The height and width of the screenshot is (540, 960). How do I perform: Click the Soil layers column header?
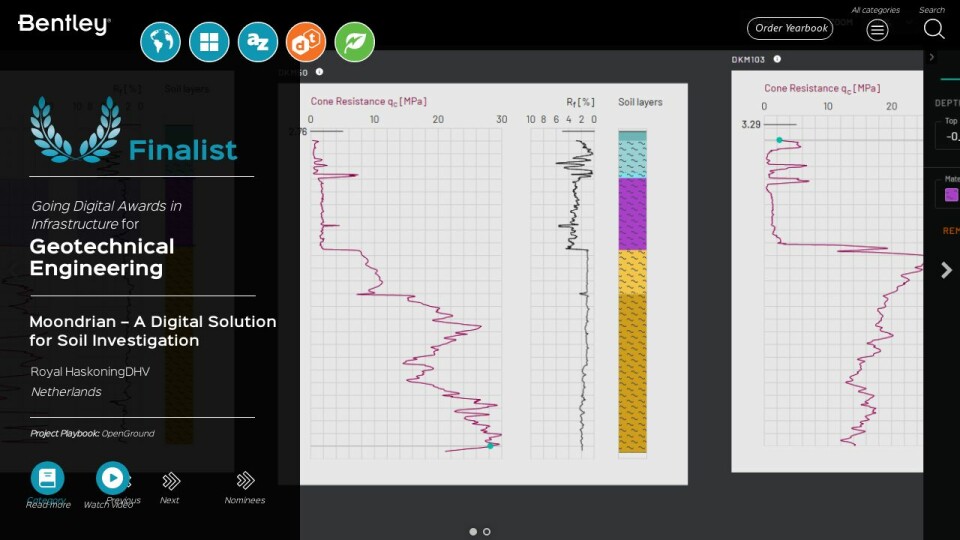(x=640, y=102)
